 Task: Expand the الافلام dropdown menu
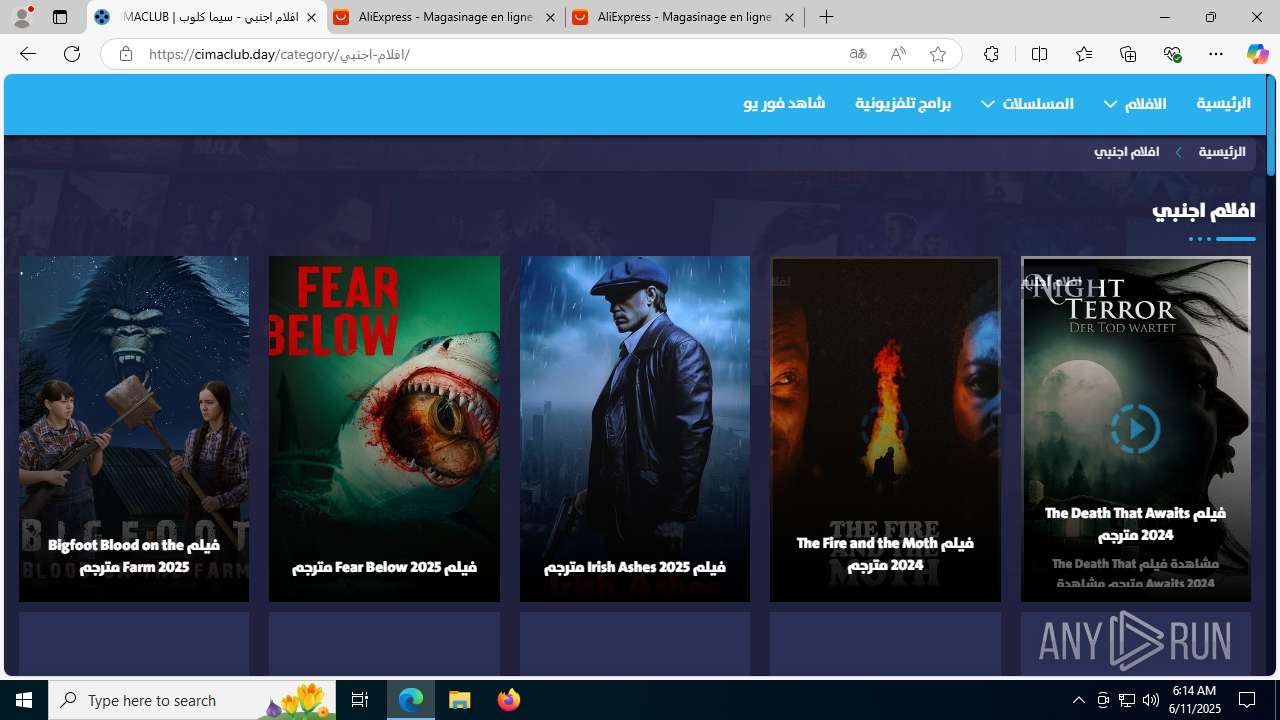pos(1135,104)
